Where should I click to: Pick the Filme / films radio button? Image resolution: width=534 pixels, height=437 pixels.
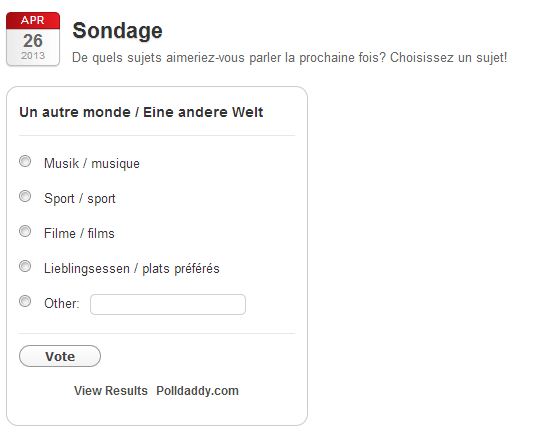[25, 231]
